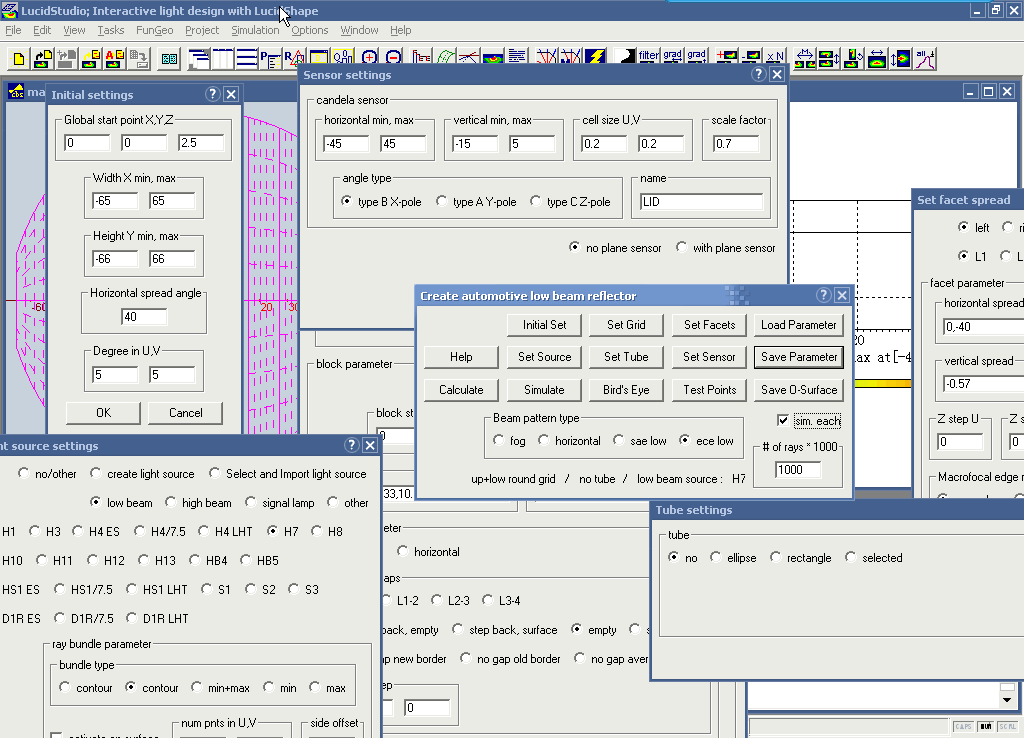Click the 'A' with colored map toolbar icon

115,59
